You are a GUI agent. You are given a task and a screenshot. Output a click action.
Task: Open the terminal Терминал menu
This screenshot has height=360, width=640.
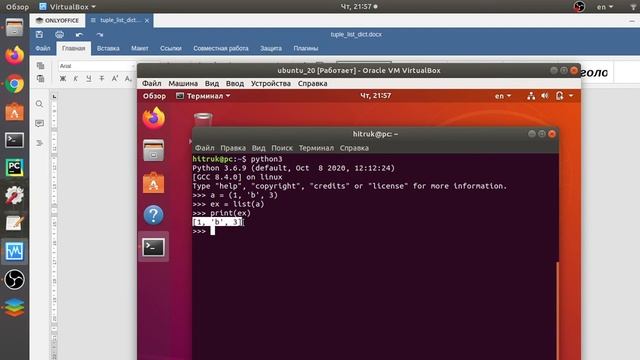[x=316, y=148]
